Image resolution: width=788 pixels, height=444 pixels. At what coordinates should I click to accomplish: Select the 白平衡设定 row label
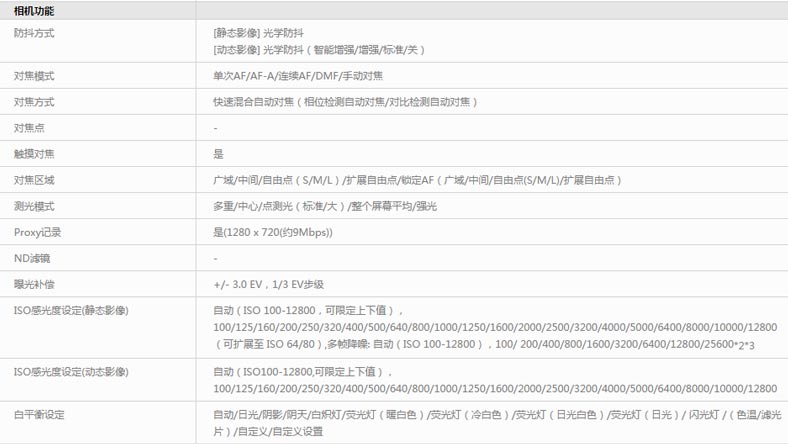[x=38, y=414]
